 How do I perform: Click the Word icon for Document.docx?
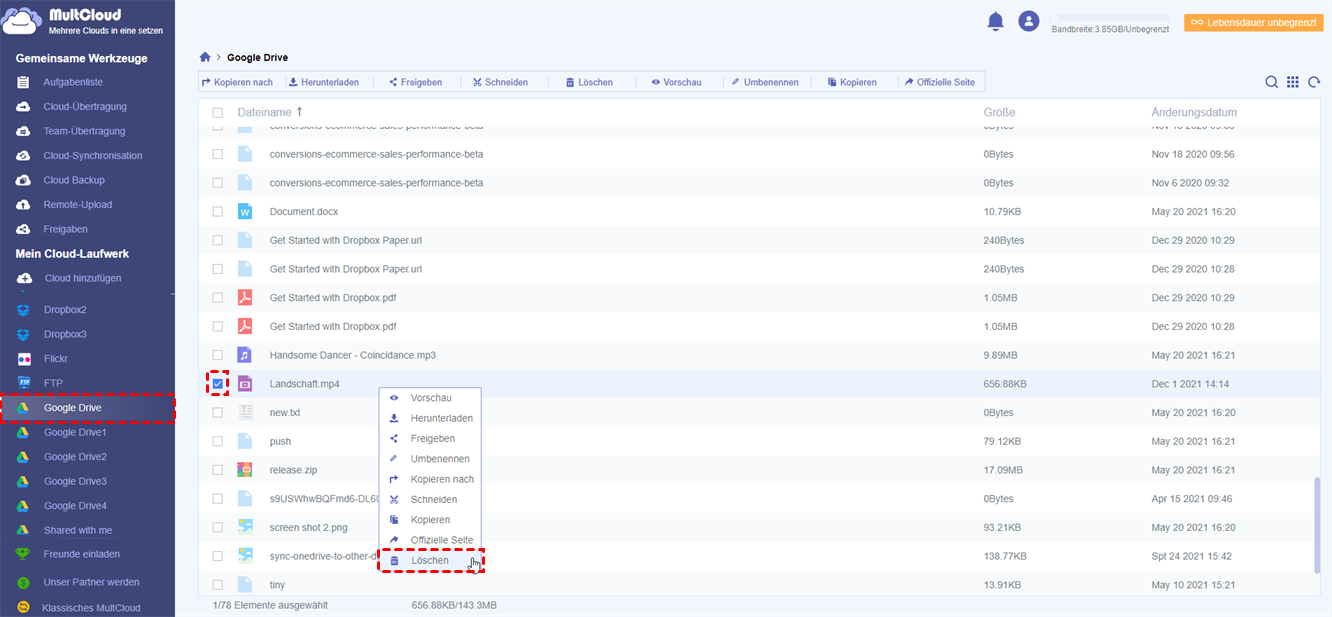point(245,212)
